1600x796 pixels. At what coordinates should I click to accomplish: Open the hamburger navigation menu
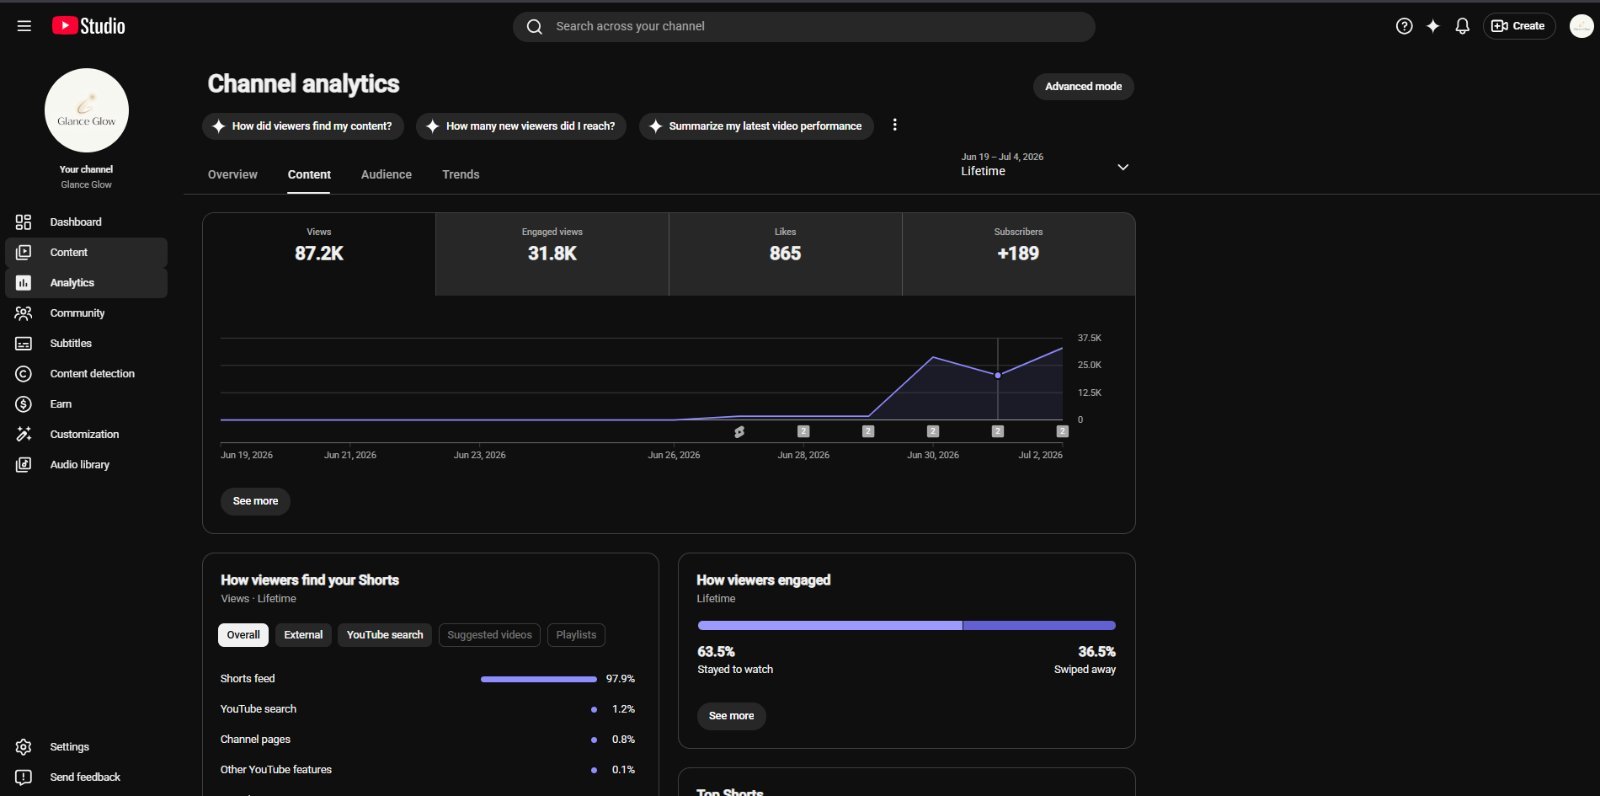(x=24, y=26)
